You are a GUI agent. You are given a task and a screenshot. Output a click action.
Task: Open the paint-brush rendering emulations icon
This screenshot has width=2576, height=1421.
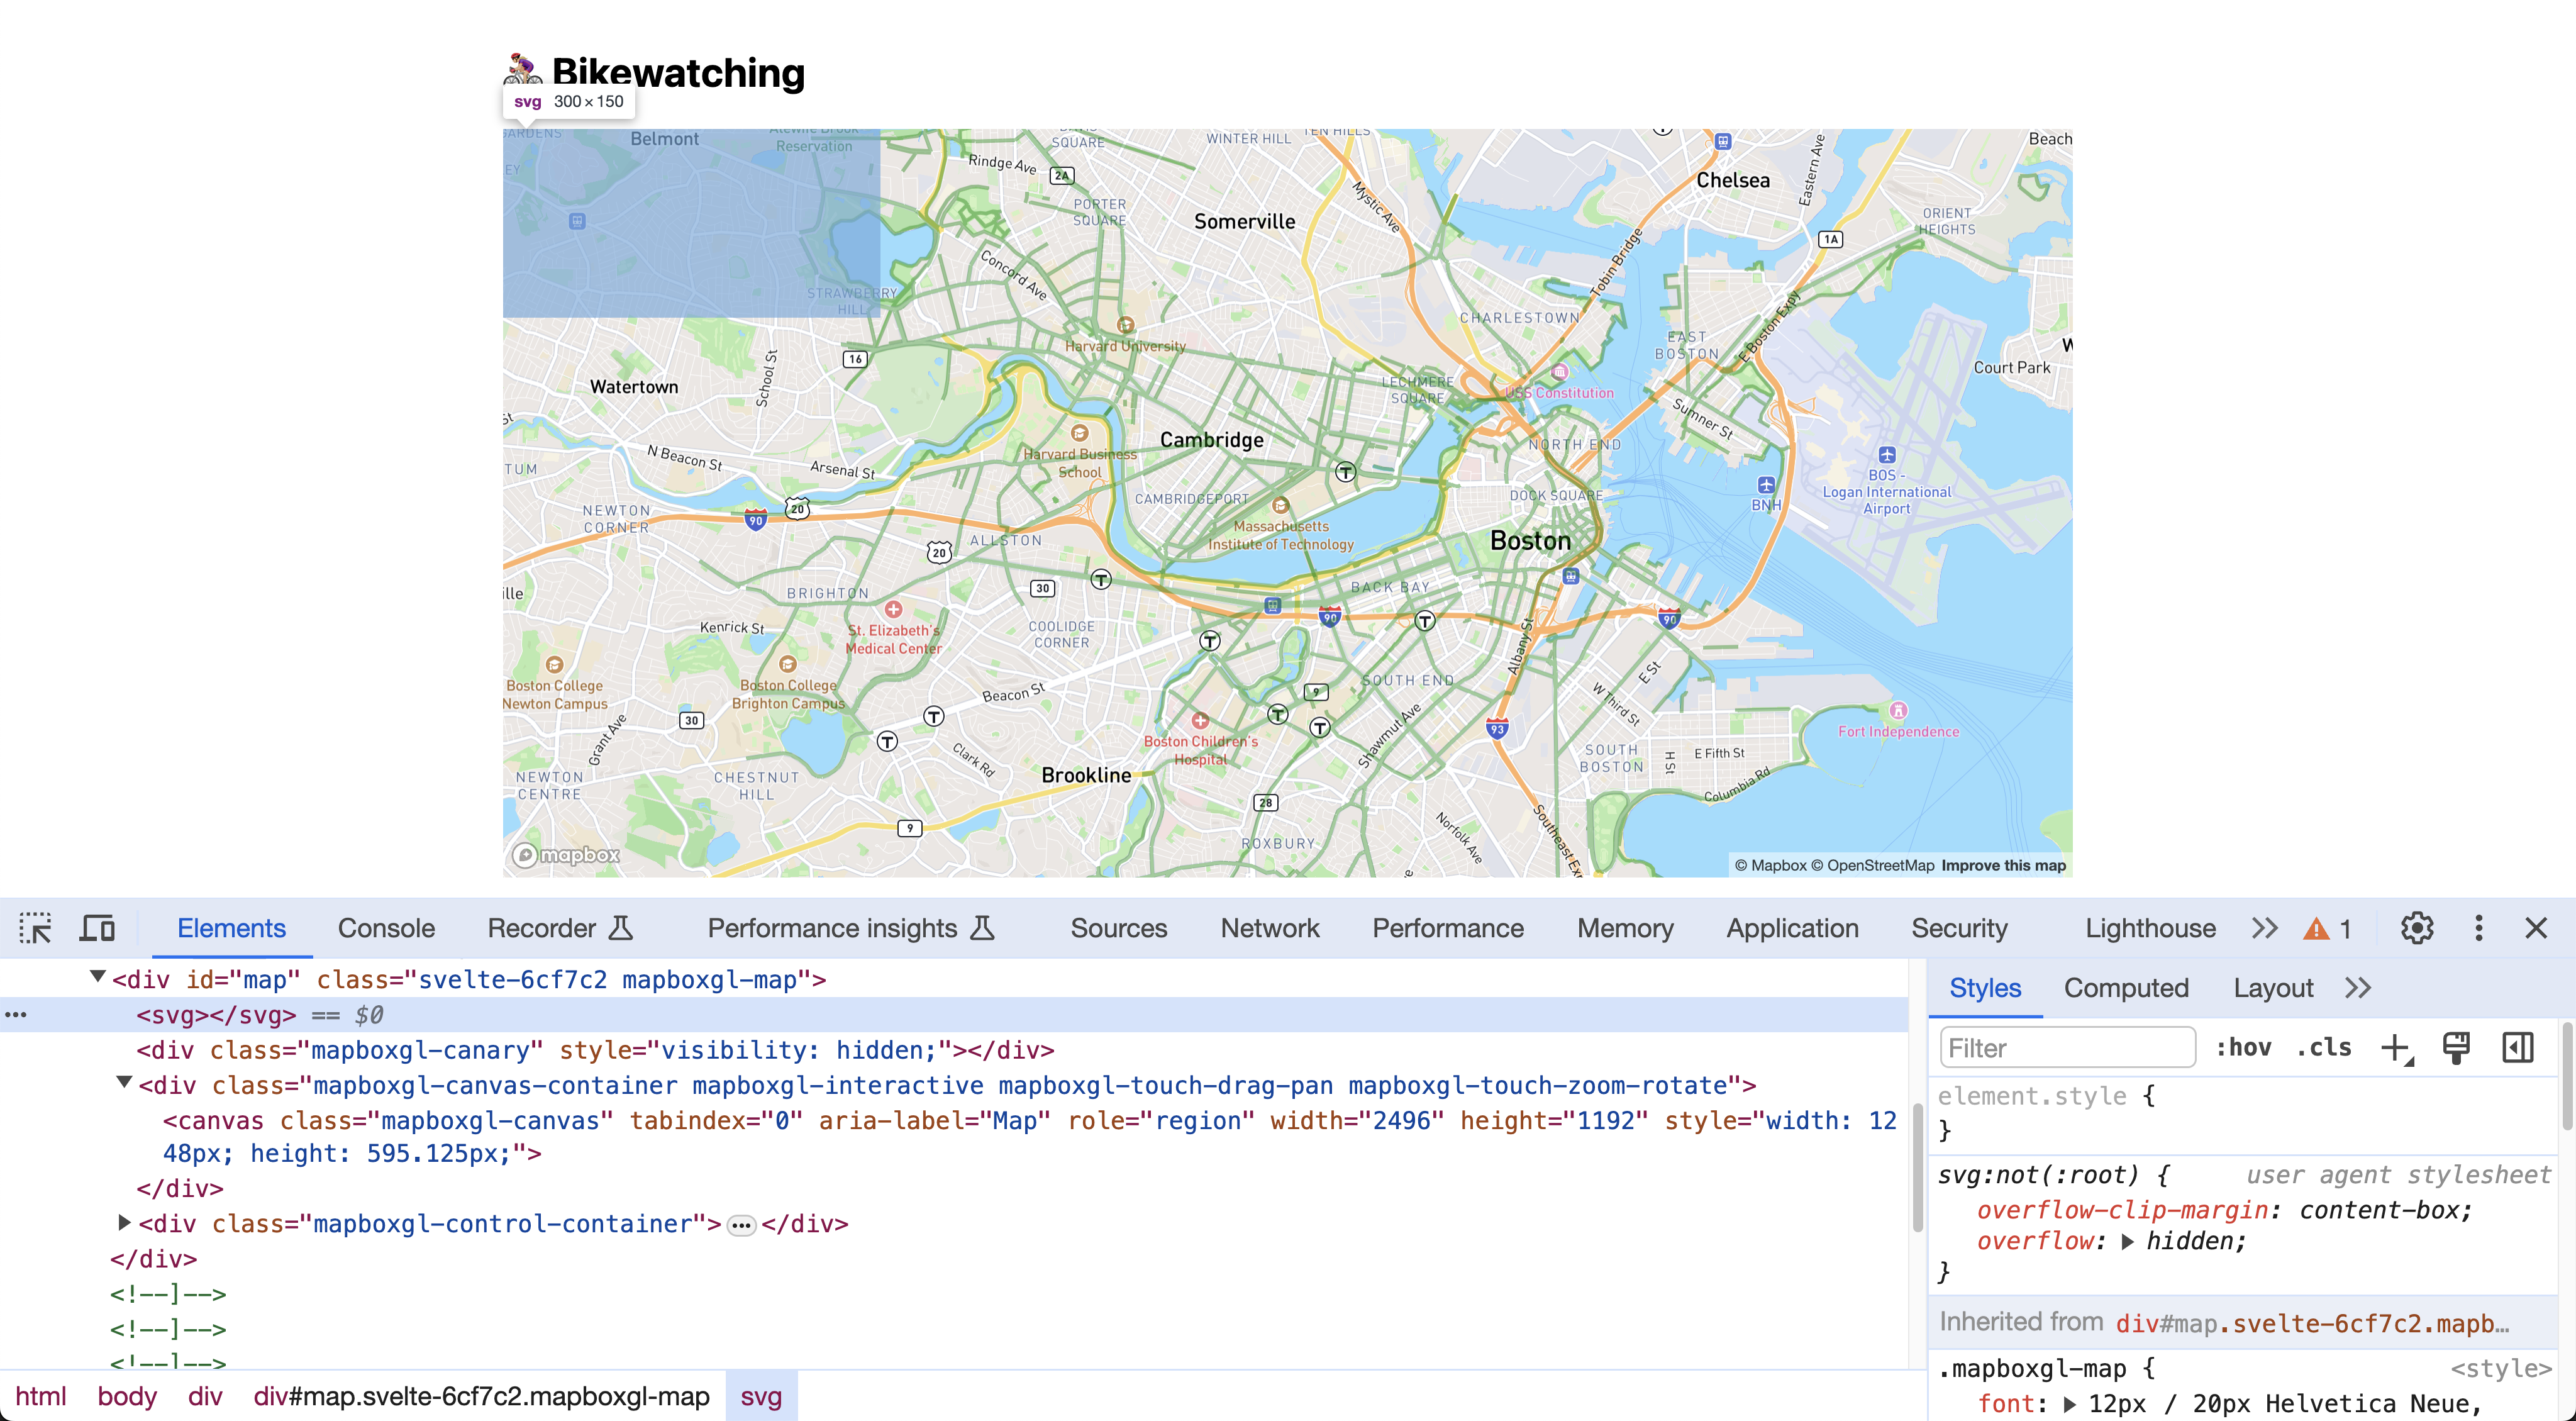coord(2456,1048)
